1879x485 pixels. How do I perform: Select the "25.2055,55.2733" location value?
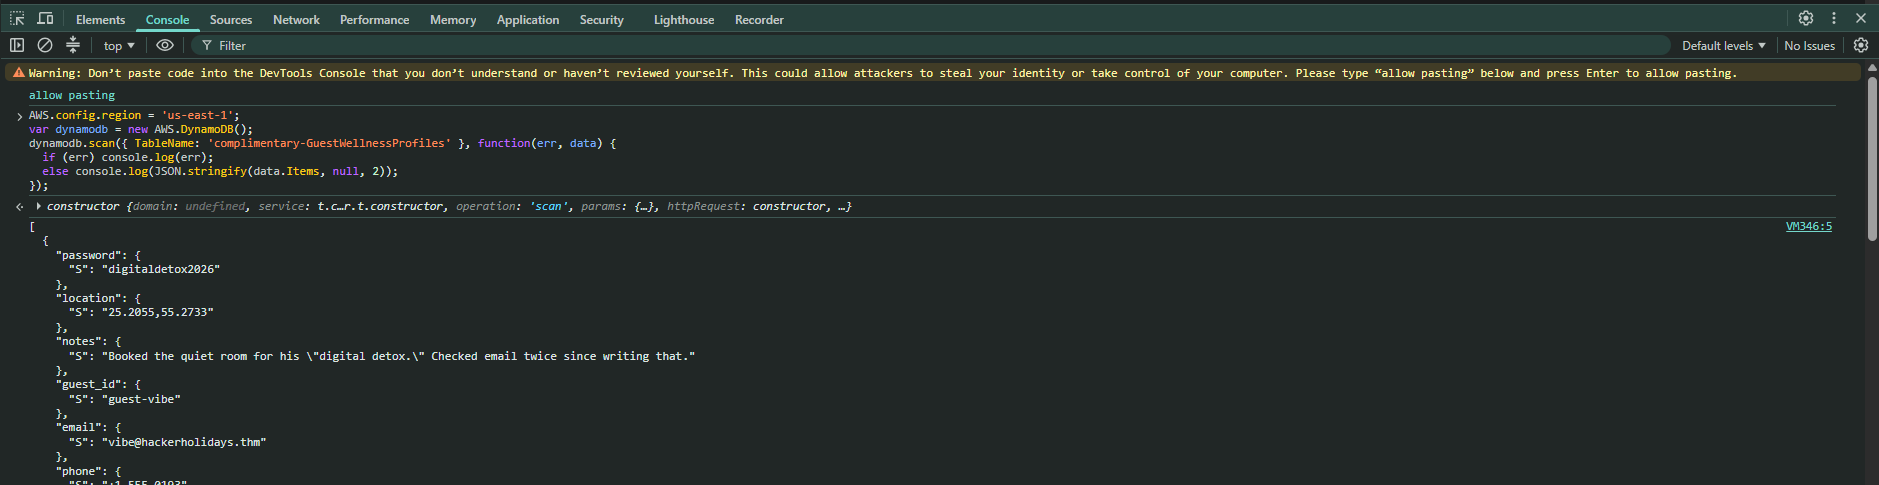pyautogui.click(x=158, y=312)
